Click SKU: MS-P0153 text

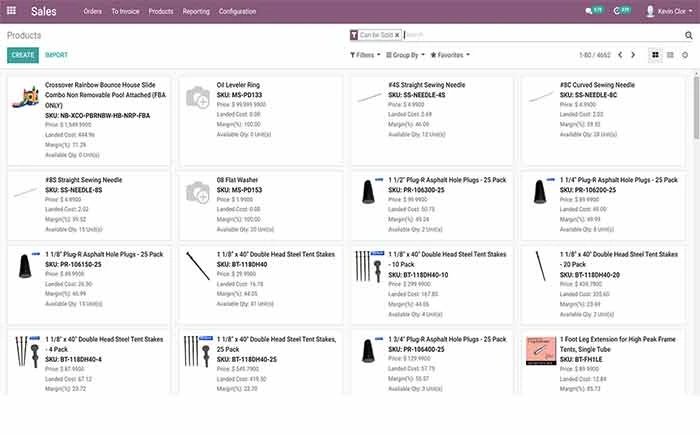pyautogui.click(x=239, y=190)
